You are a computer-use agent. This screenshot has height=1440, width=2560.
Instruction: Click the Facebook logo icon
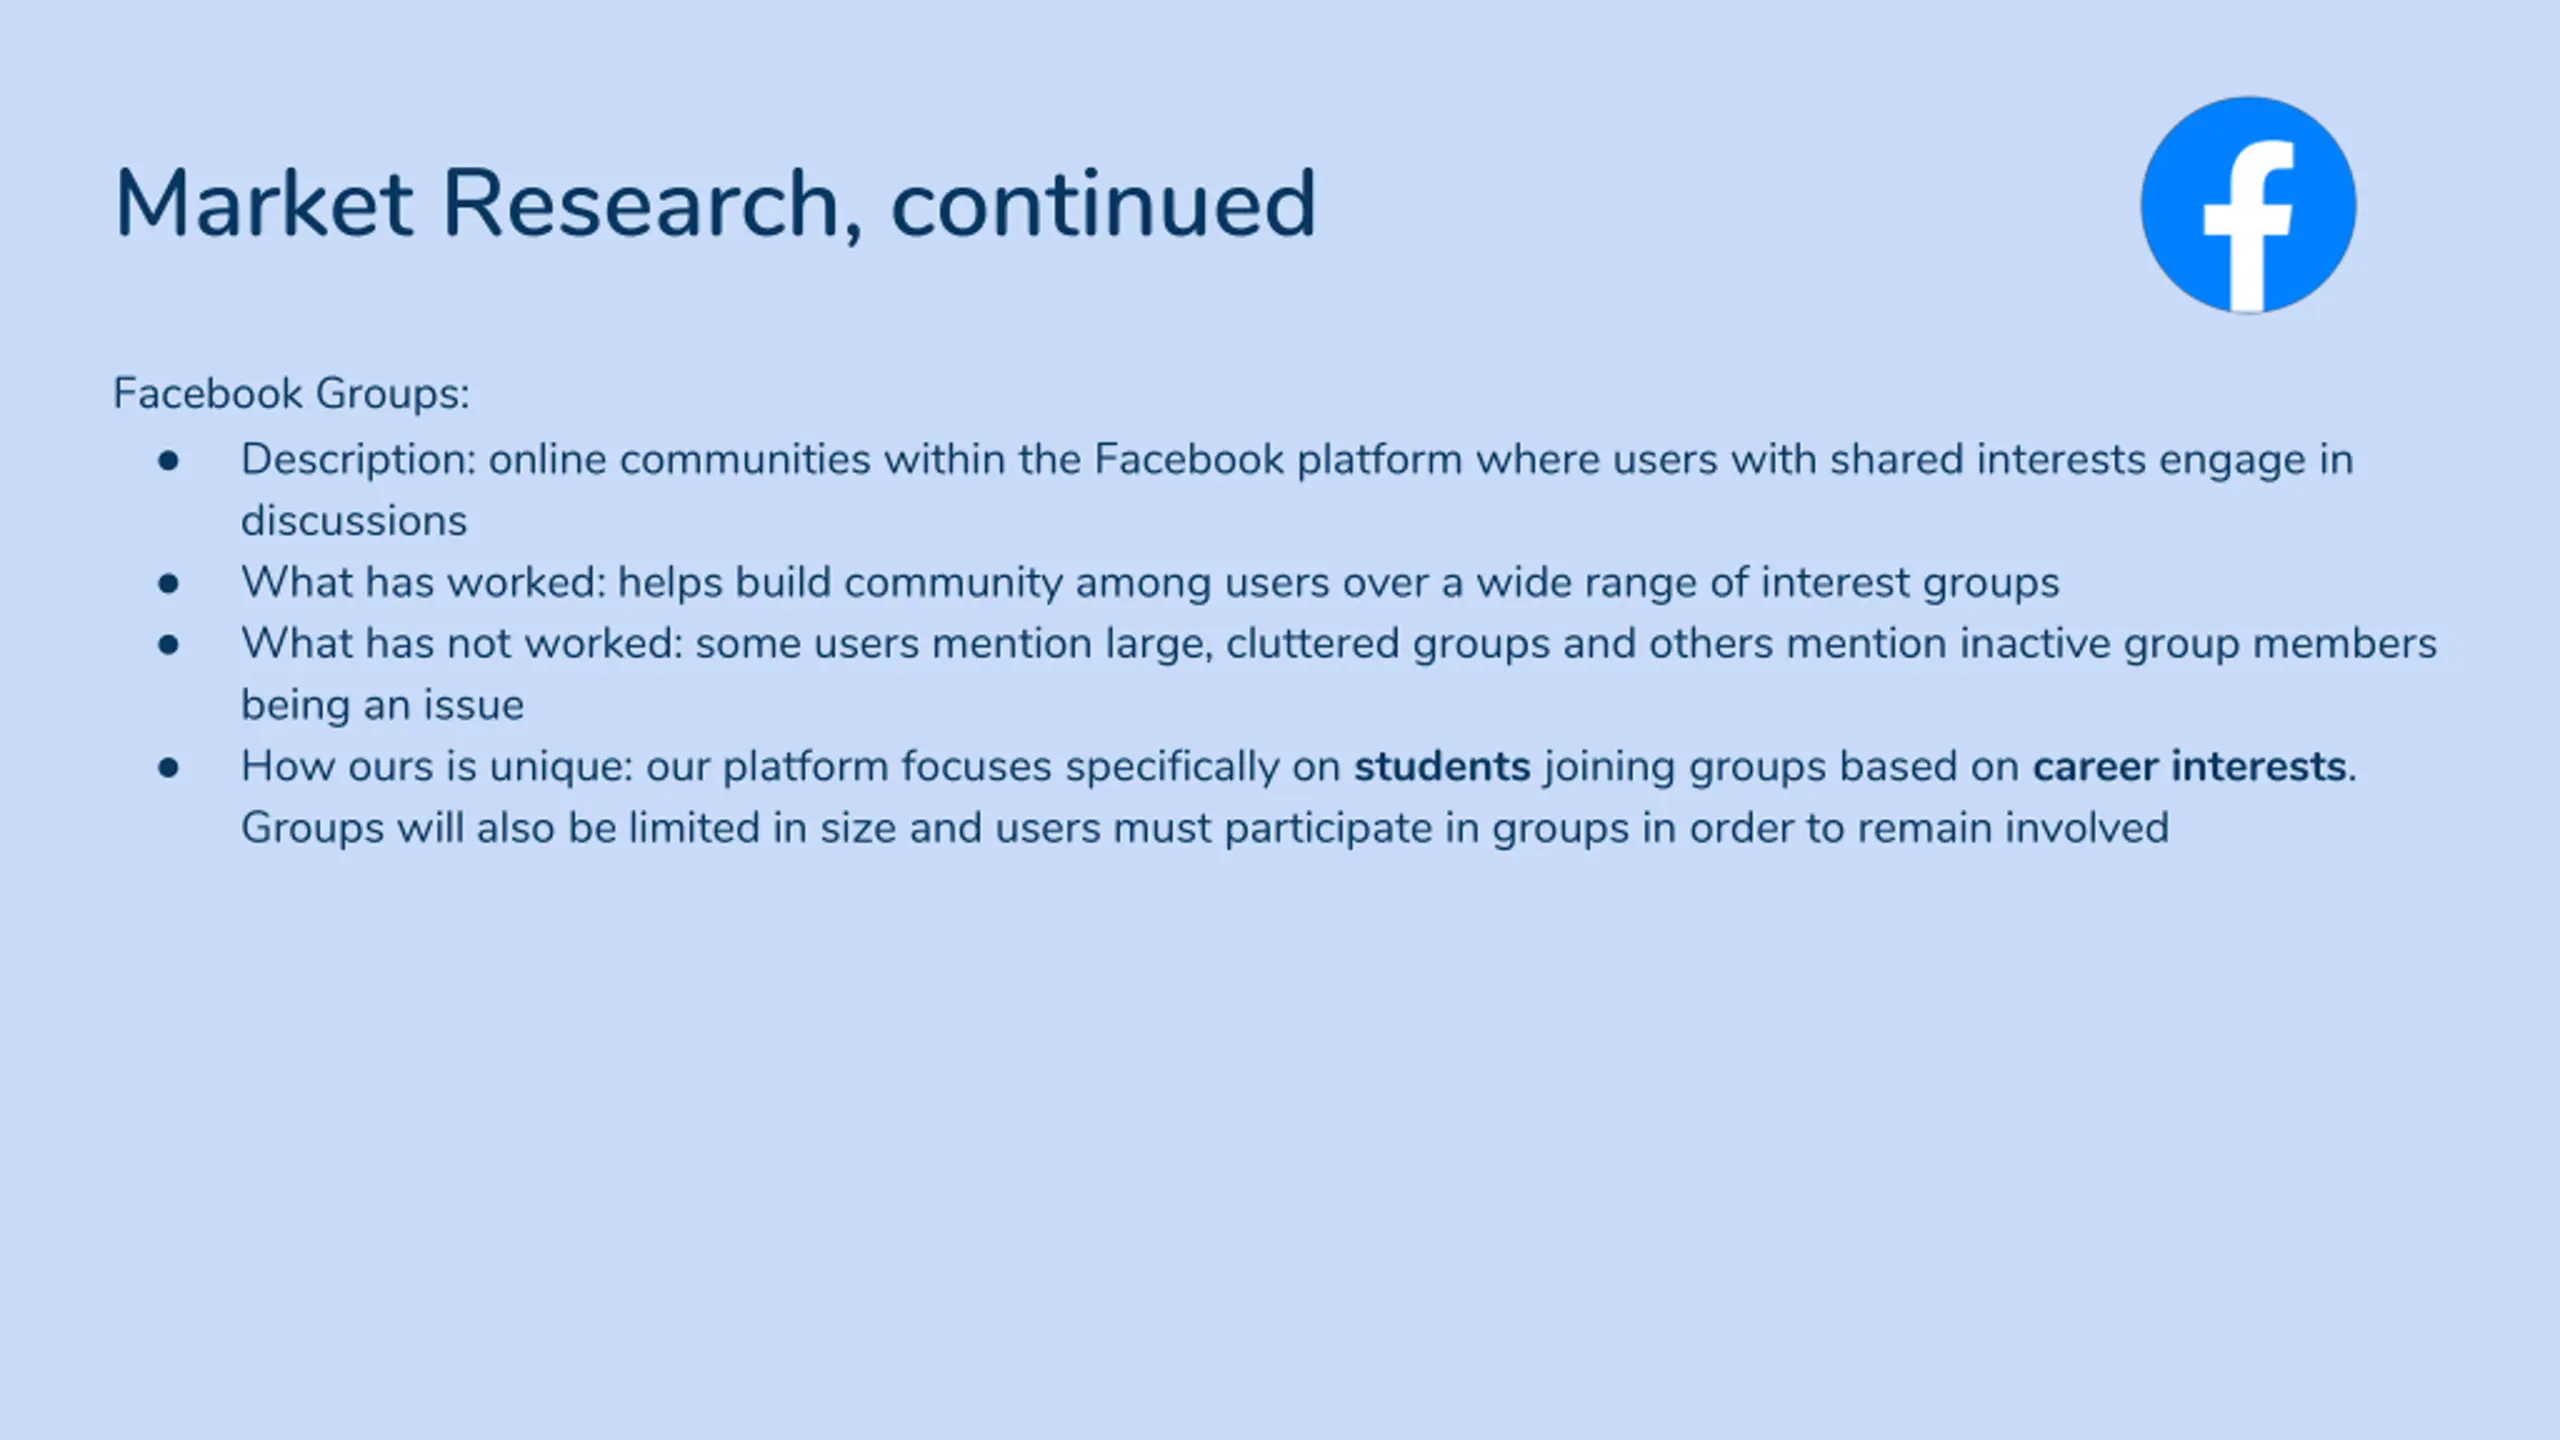click(2248, 205)
